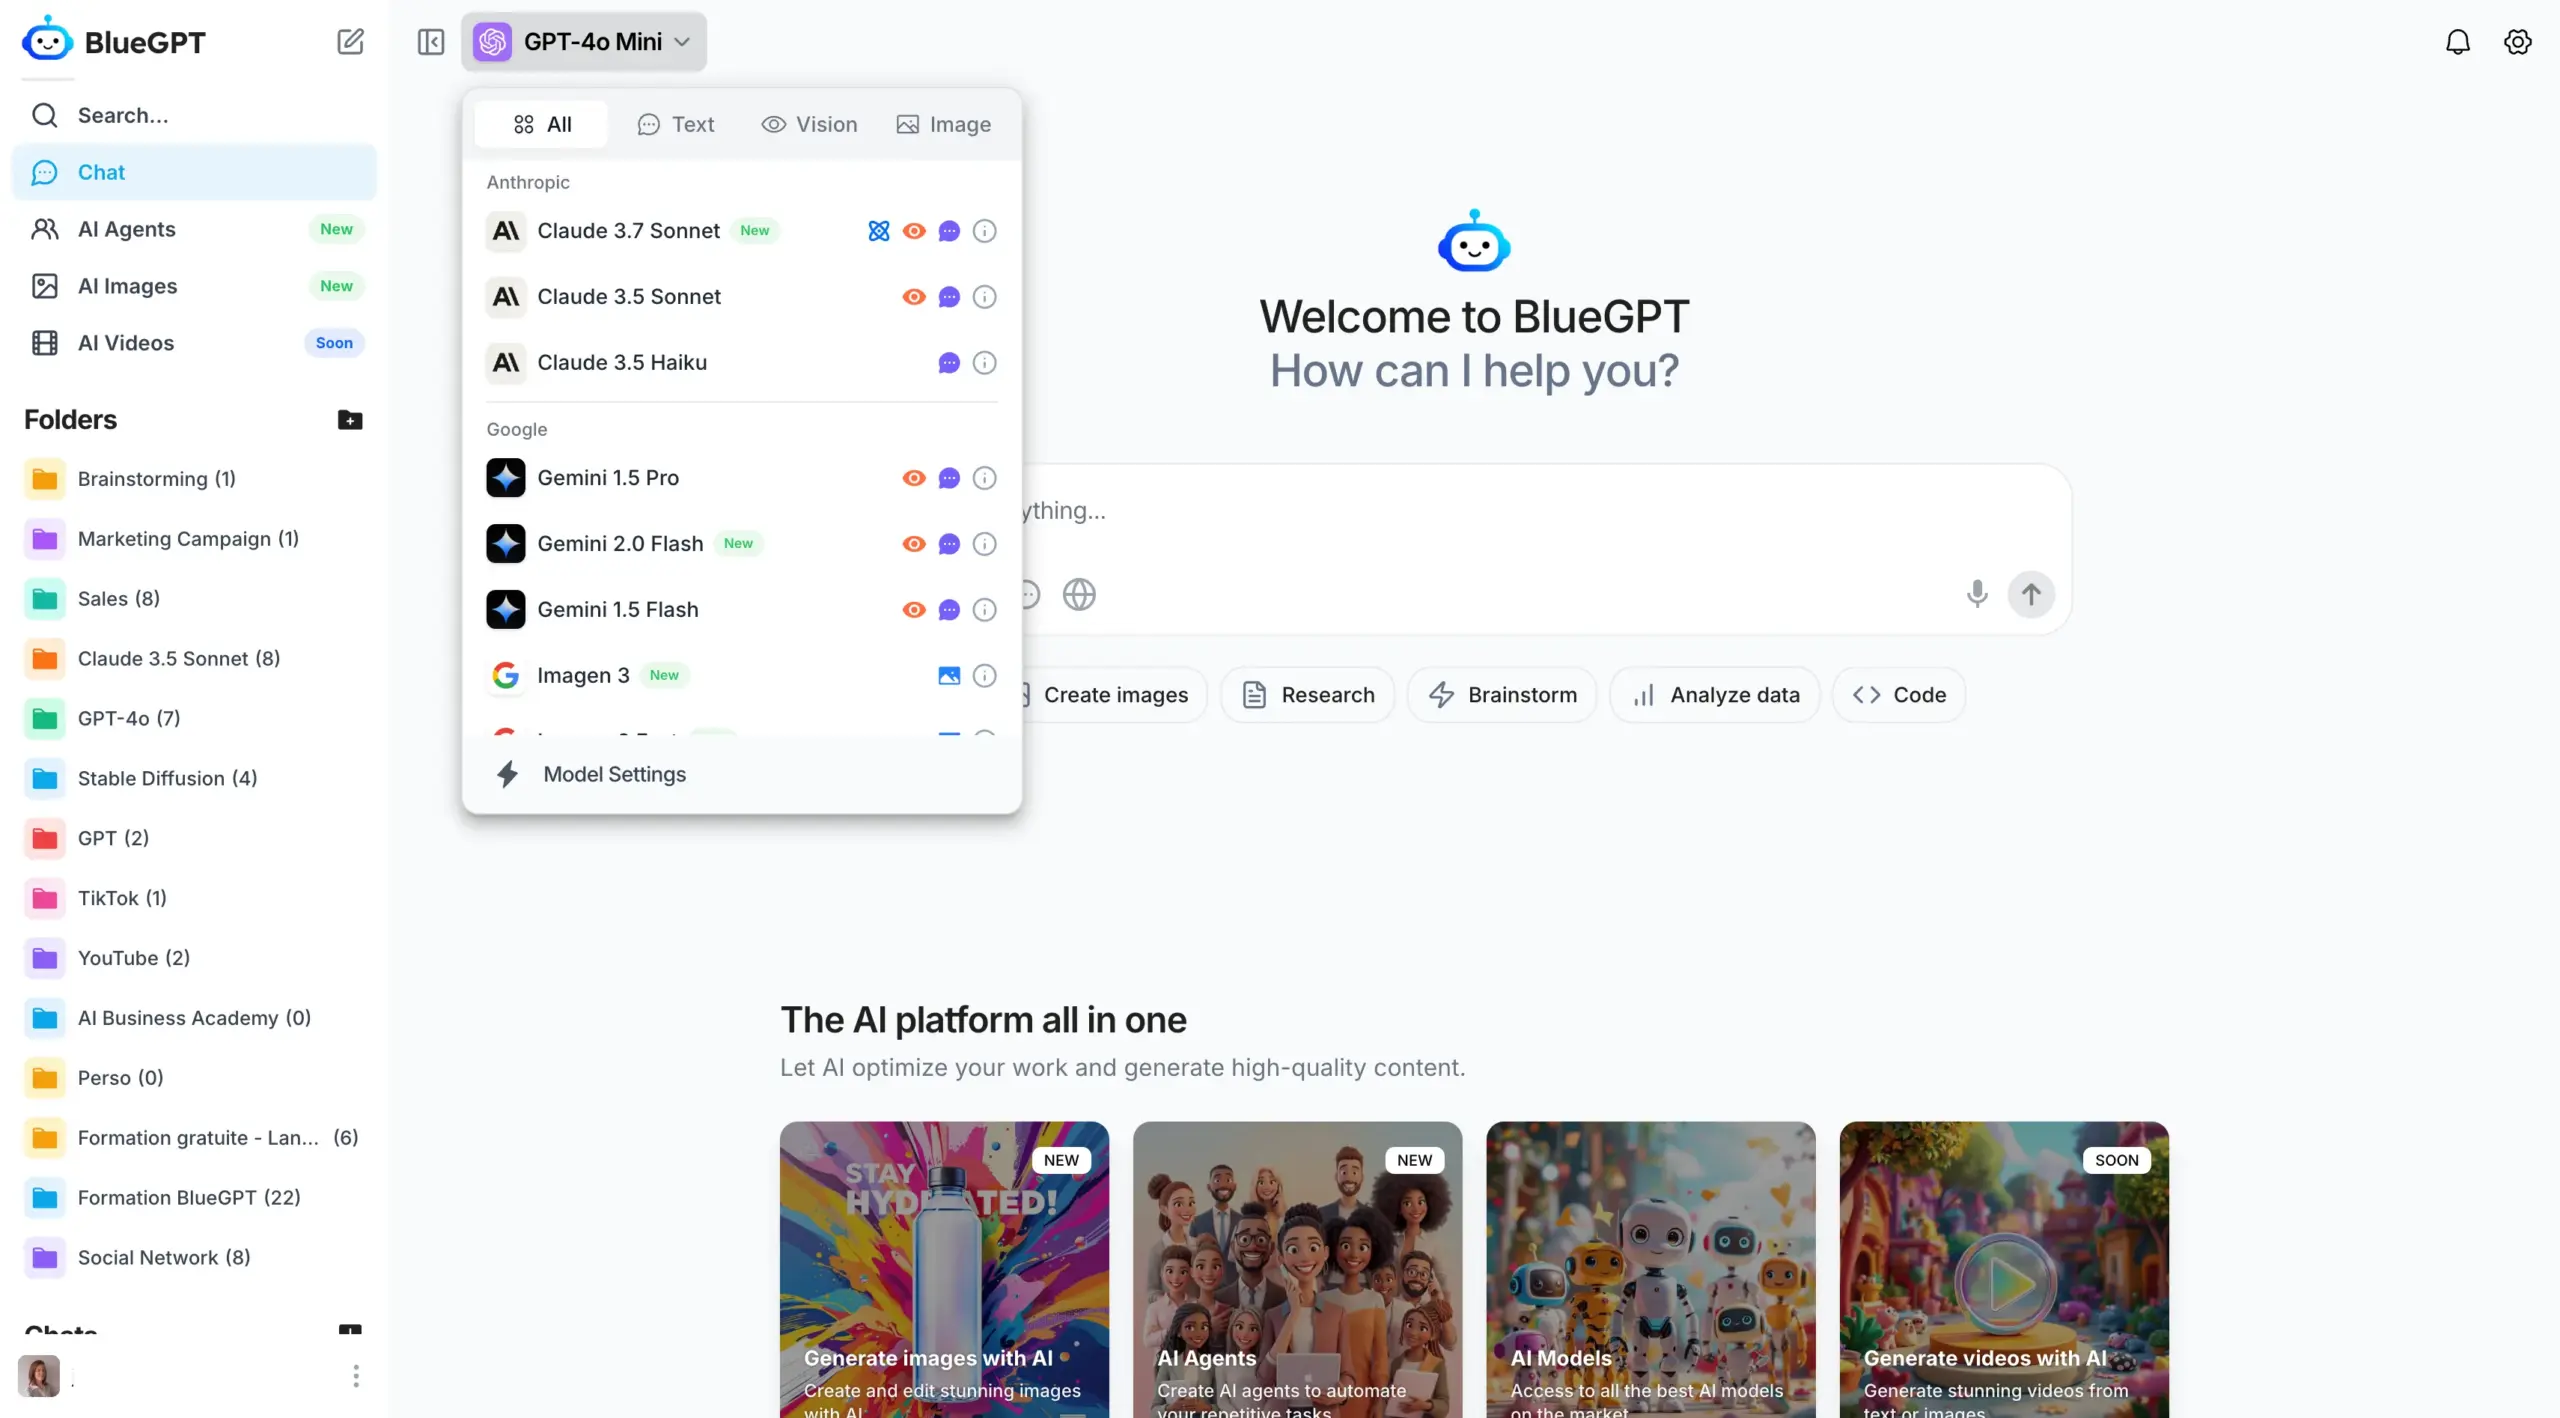Open the Stable Diffusion folder
This screenshot has height=1418, width=2560.
[x=194, y=779]
